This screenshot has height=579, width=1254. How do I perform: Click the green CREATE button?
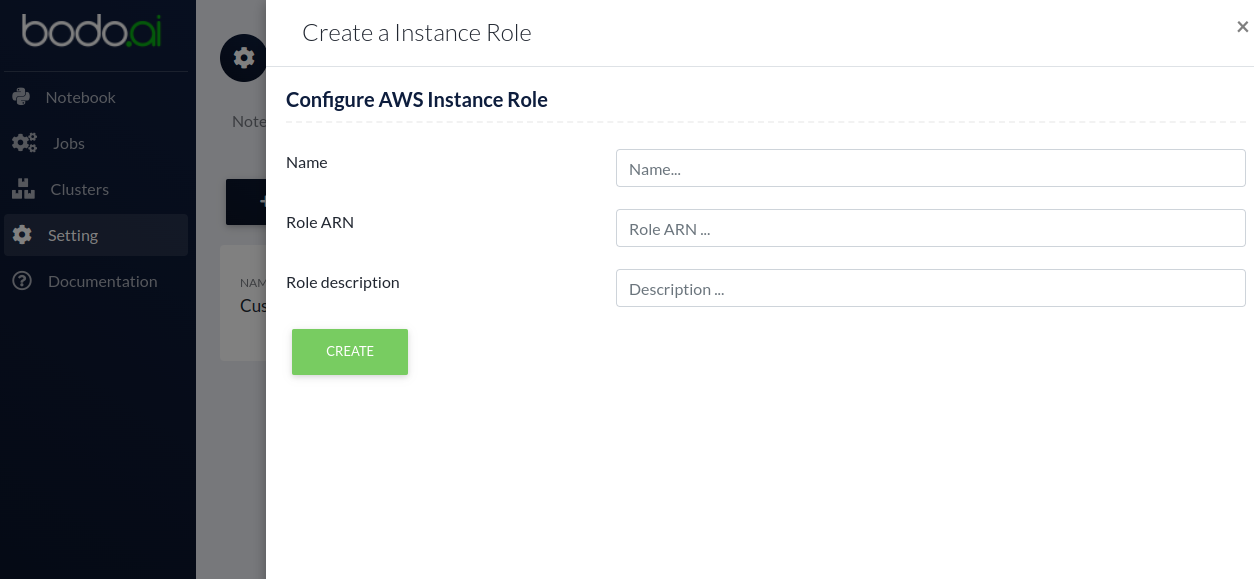click(350, 352)
